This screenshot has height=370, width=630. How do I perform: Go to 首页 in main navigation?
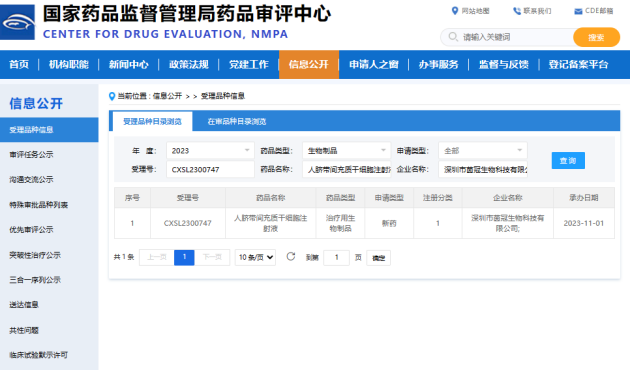click(x=19, y=64)
